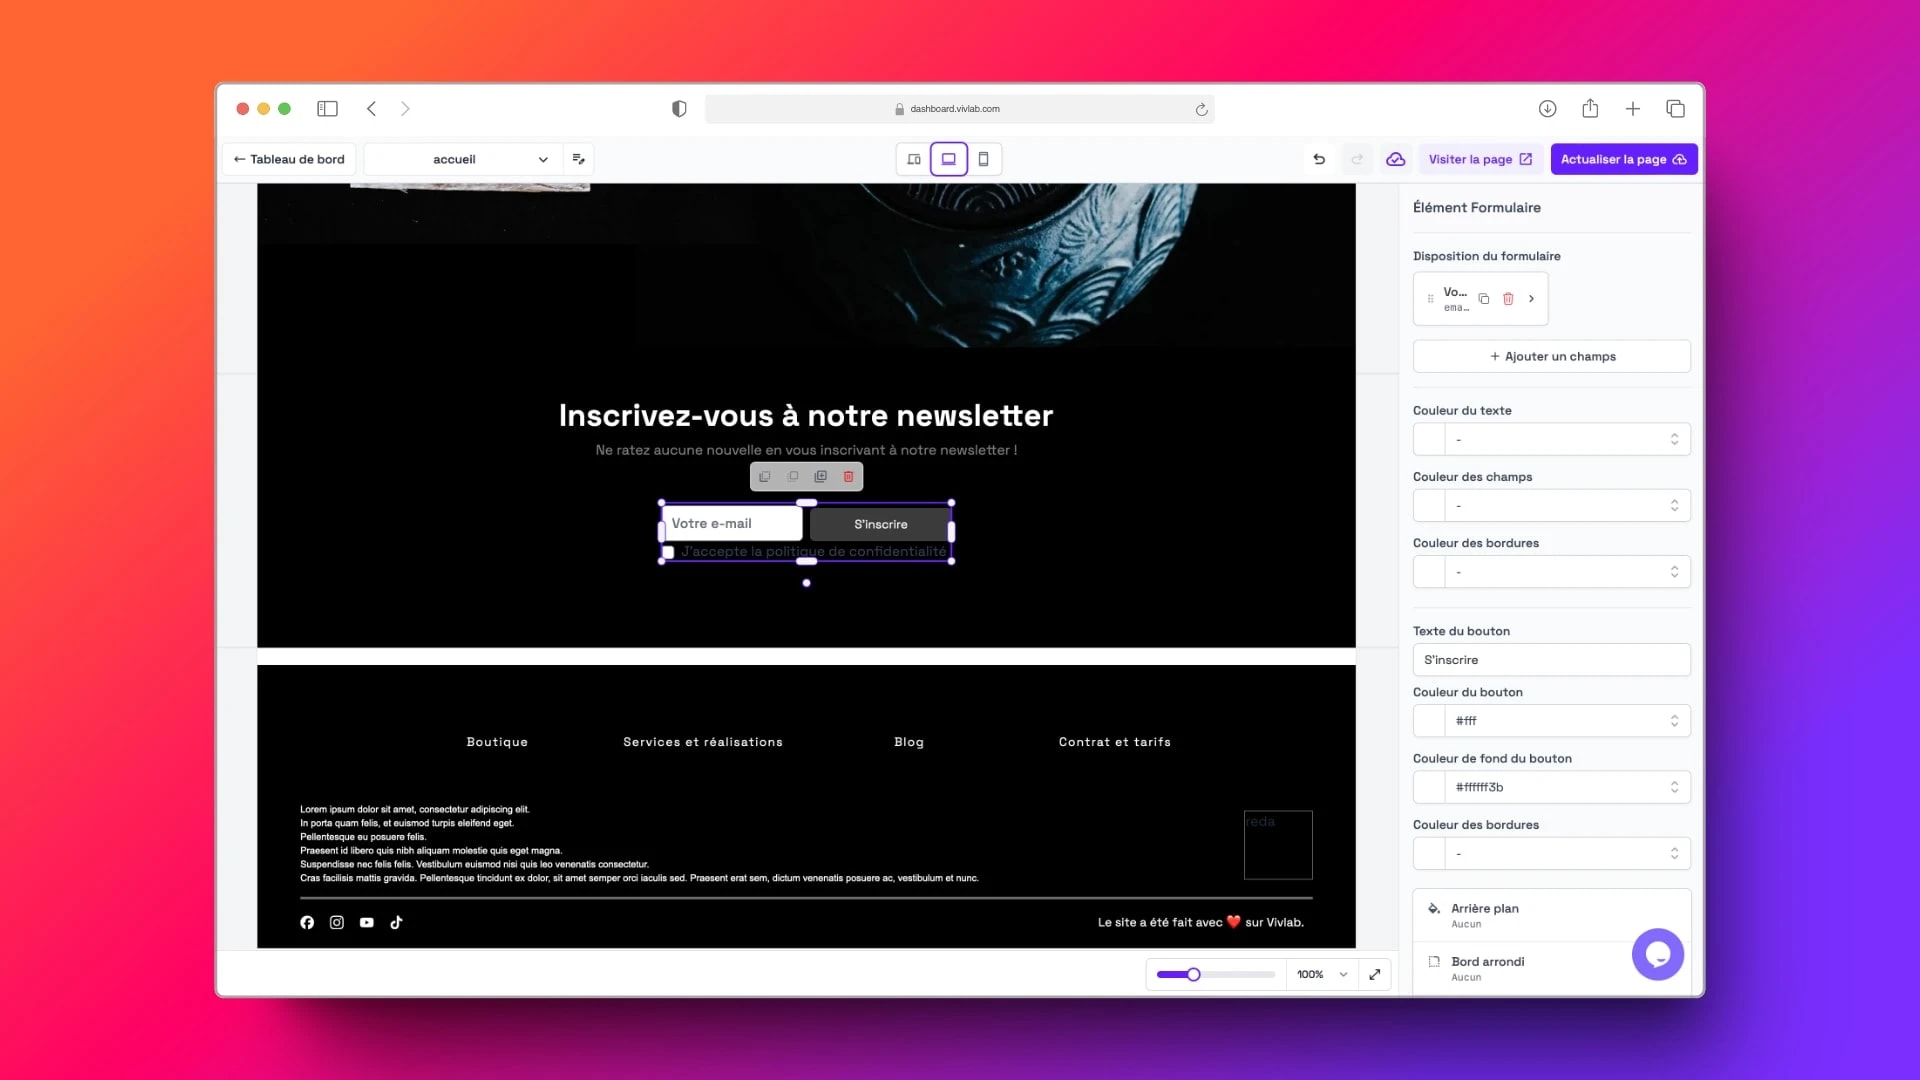The width and height of the screenshot is (1920, 1080).
Task: Click Ajouter un champs button
Action: pyautogui.click(x=1551, y=356)
